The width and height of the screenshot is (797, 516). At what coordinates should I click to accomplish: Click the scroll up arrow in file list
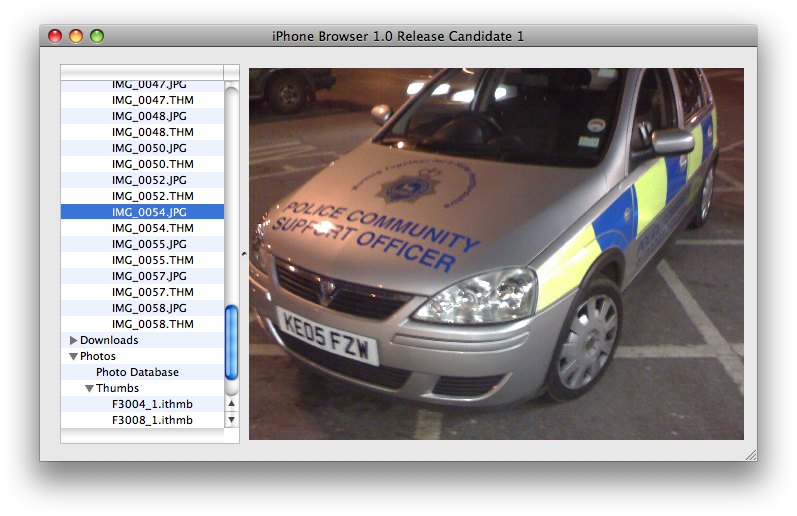232,404
